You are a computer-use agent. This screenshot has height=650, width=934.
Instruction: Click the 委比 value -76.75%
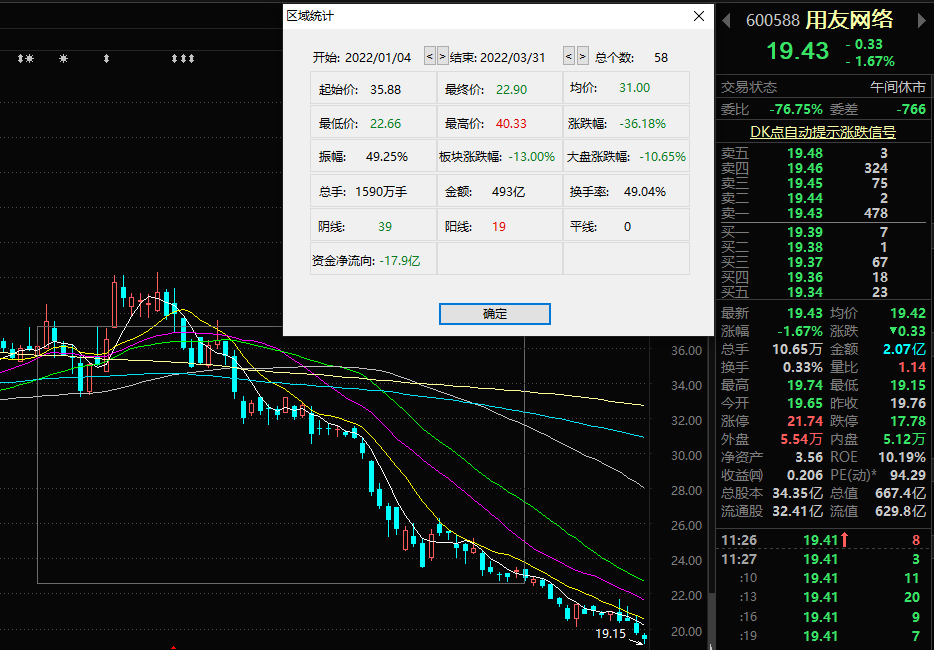click(x=796, y=109)
